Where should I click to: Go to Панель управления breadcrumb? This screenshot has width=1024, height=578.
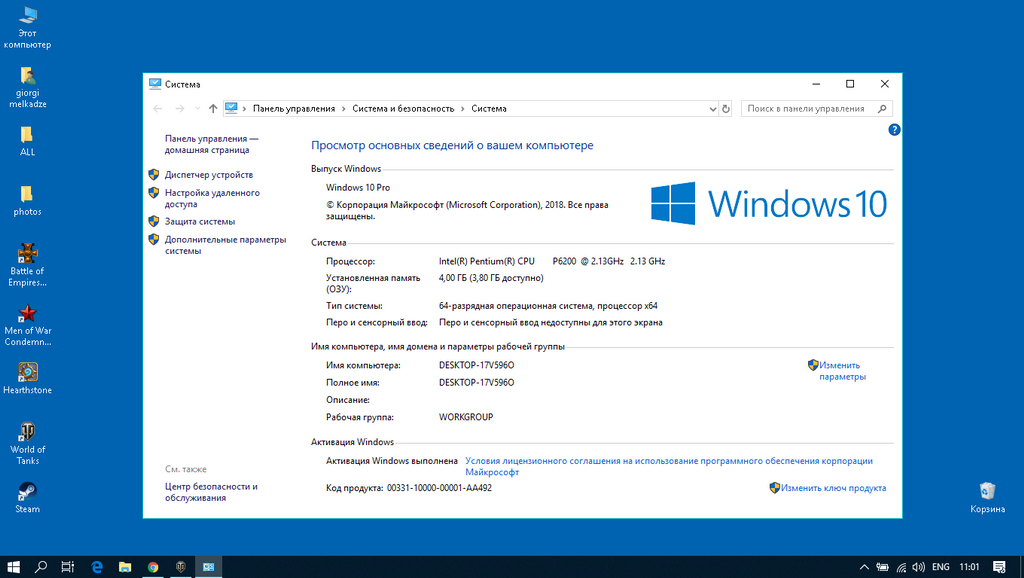pyautogui.click(x=294, y=109)
